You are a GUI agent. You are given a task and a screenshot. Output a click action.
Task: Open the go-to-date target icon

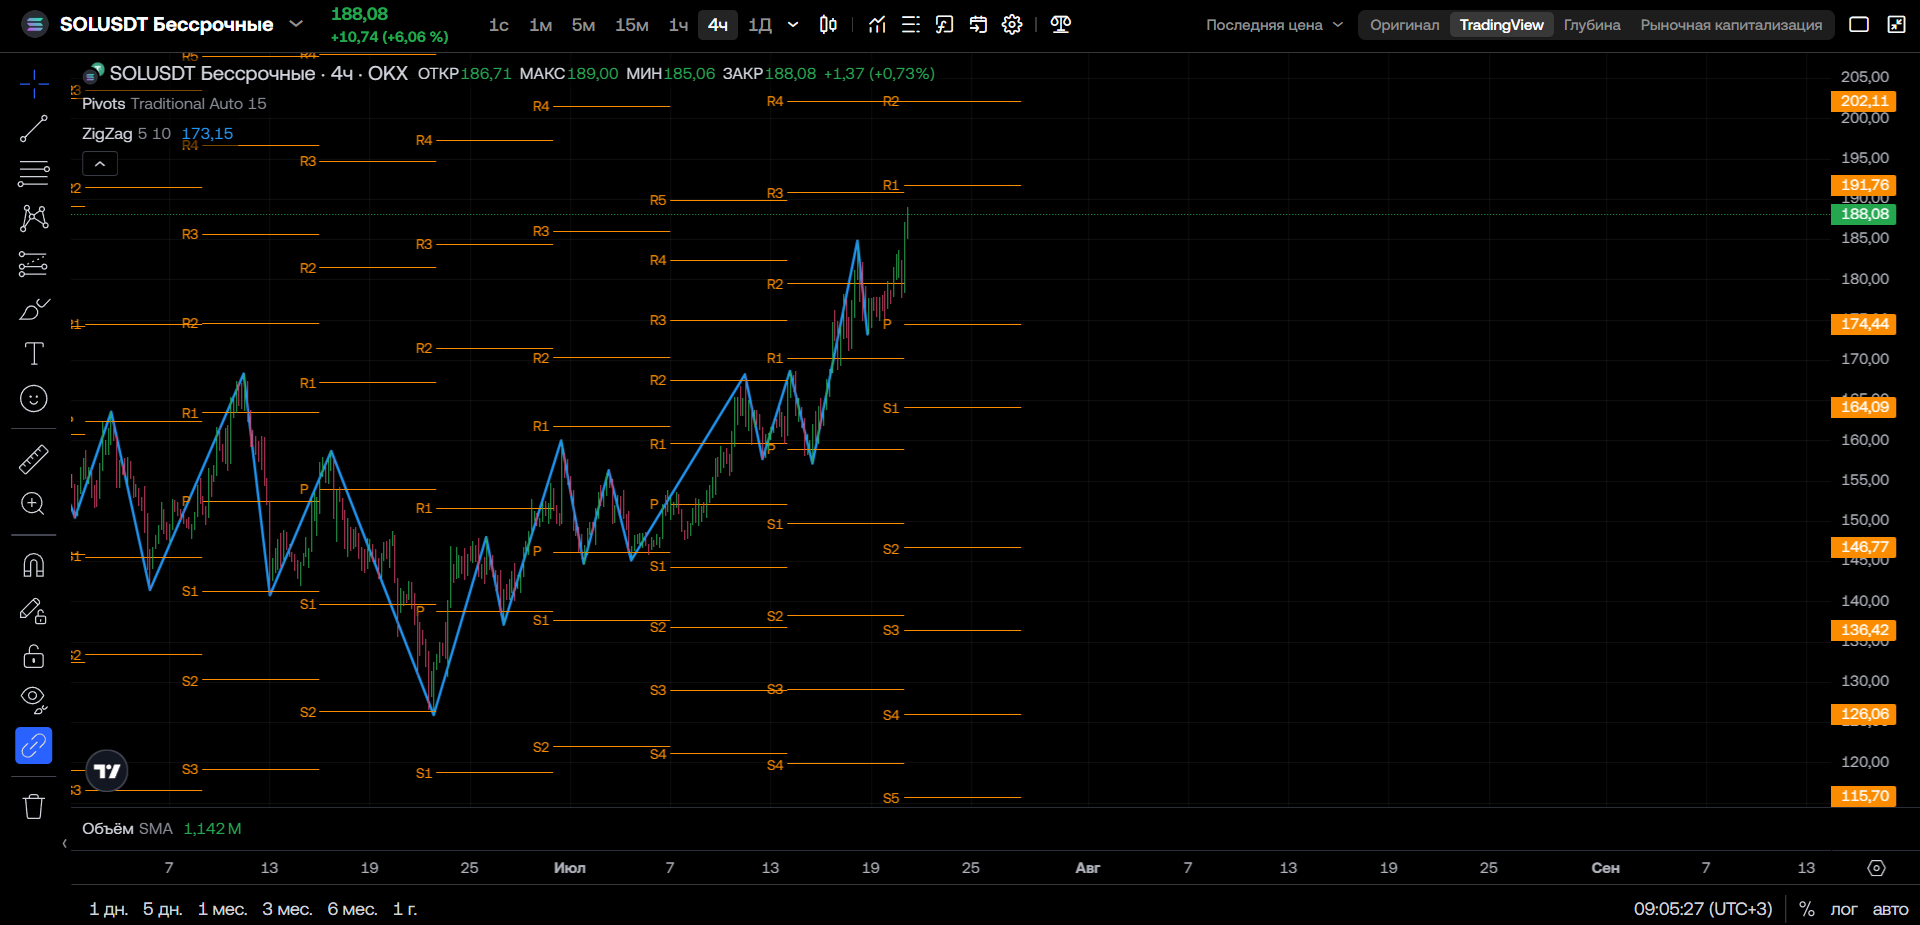click(1876, 868)
